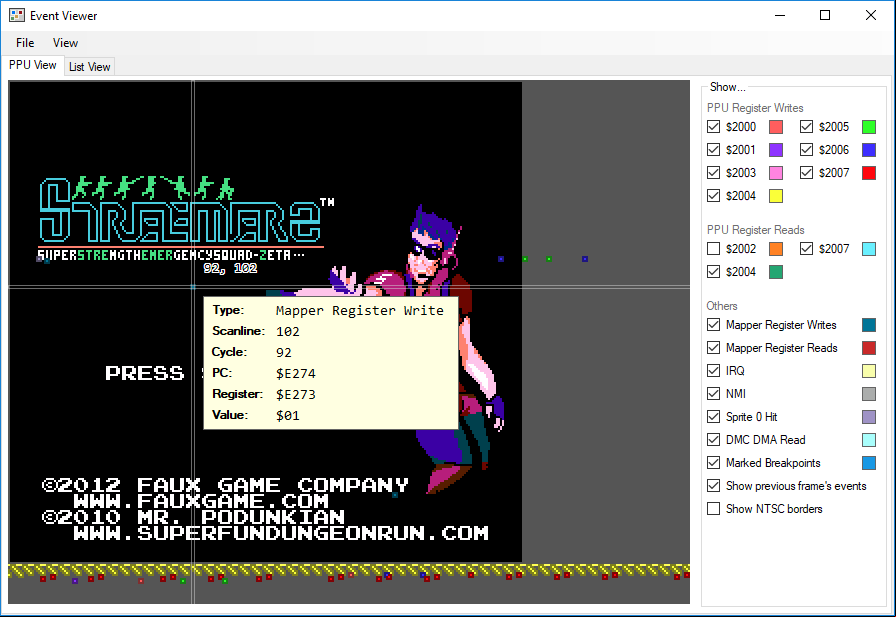
Task: Maximize the Event Viewer window
Action: (825, 15)
